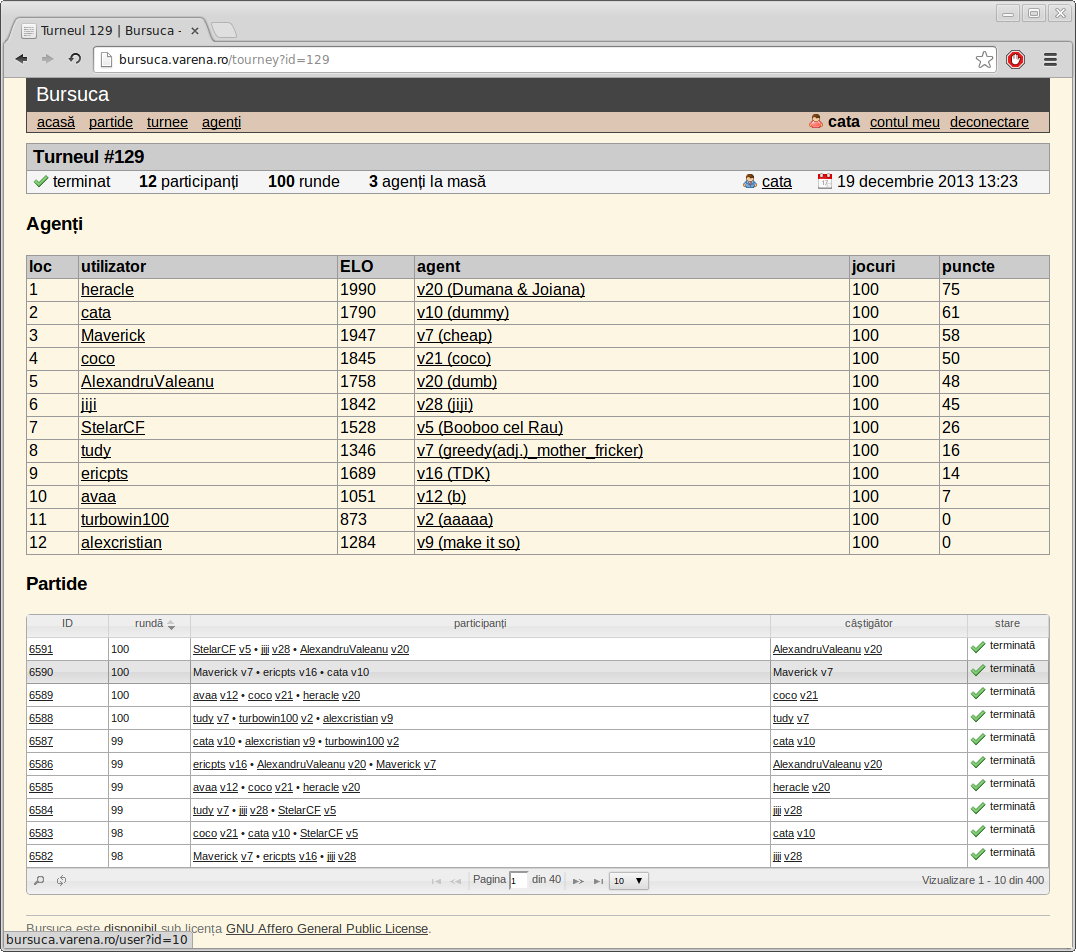Sort the grid by rundă column
Image resolution: width=1076 pixels, height=952 pixels.
[x=150, y=624]
